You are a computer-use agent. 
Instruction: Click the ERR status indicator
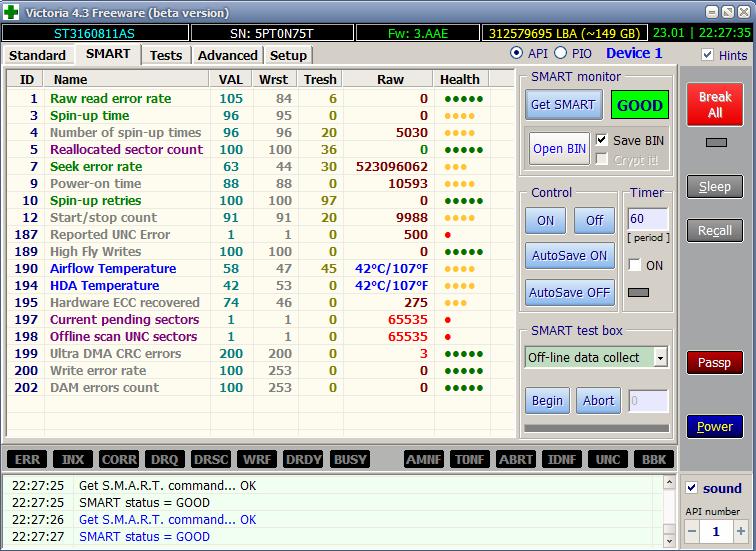27,459
